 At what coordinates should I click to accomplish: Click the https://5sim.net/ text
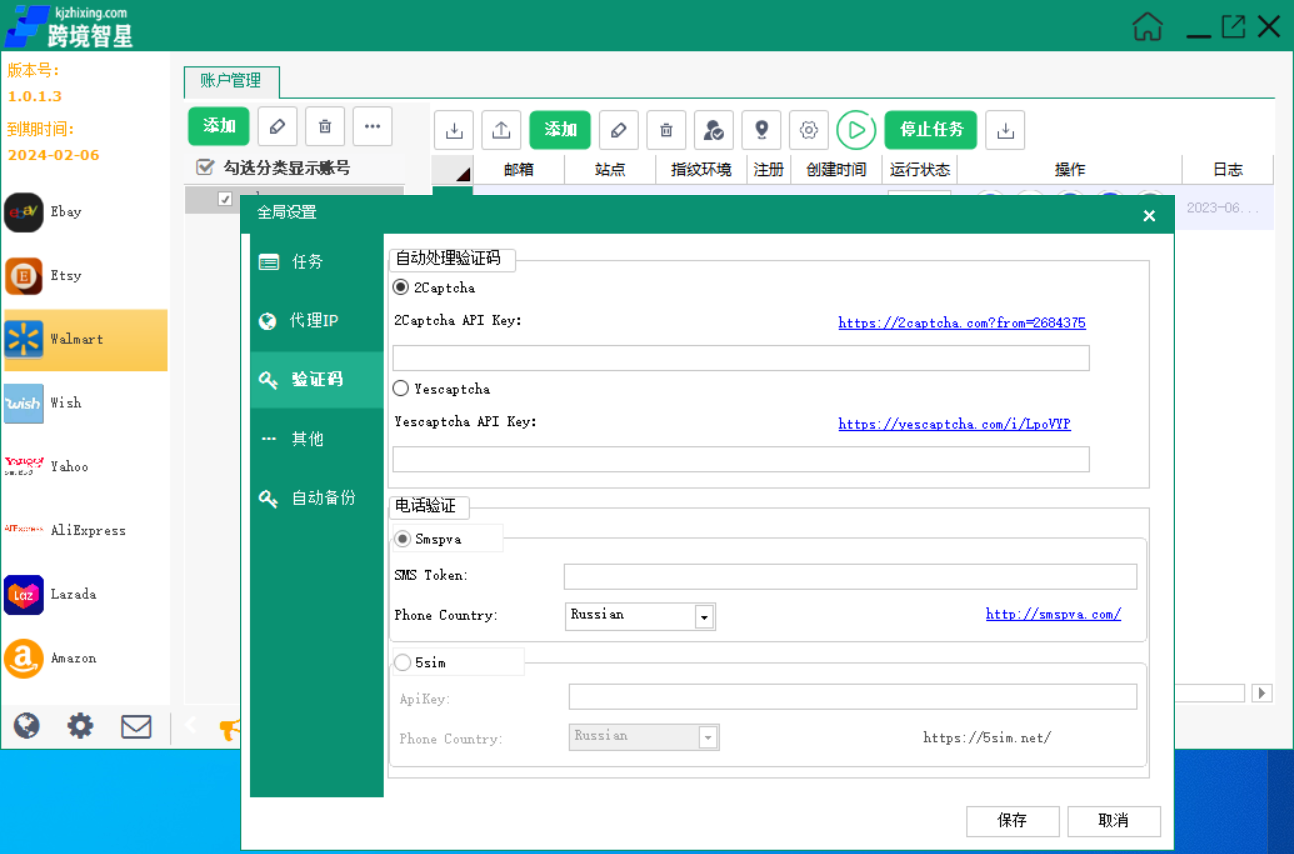pyautogui.click(x=987, y=738)
